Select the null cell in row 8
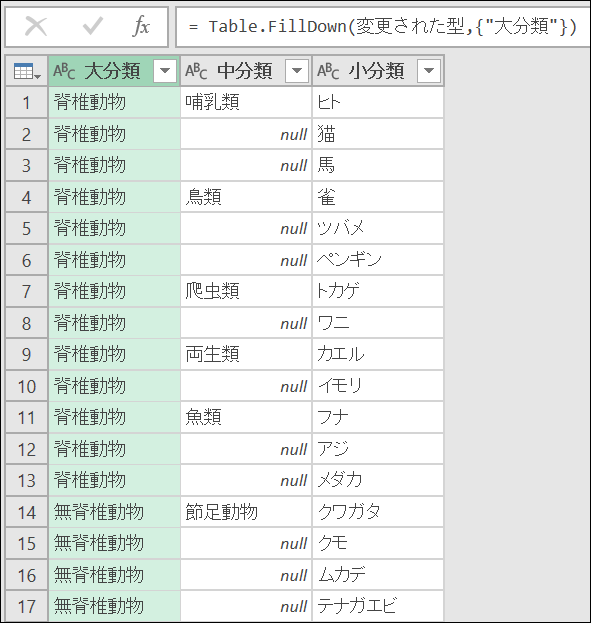This screenshot has width=591, height=623. 246,323
